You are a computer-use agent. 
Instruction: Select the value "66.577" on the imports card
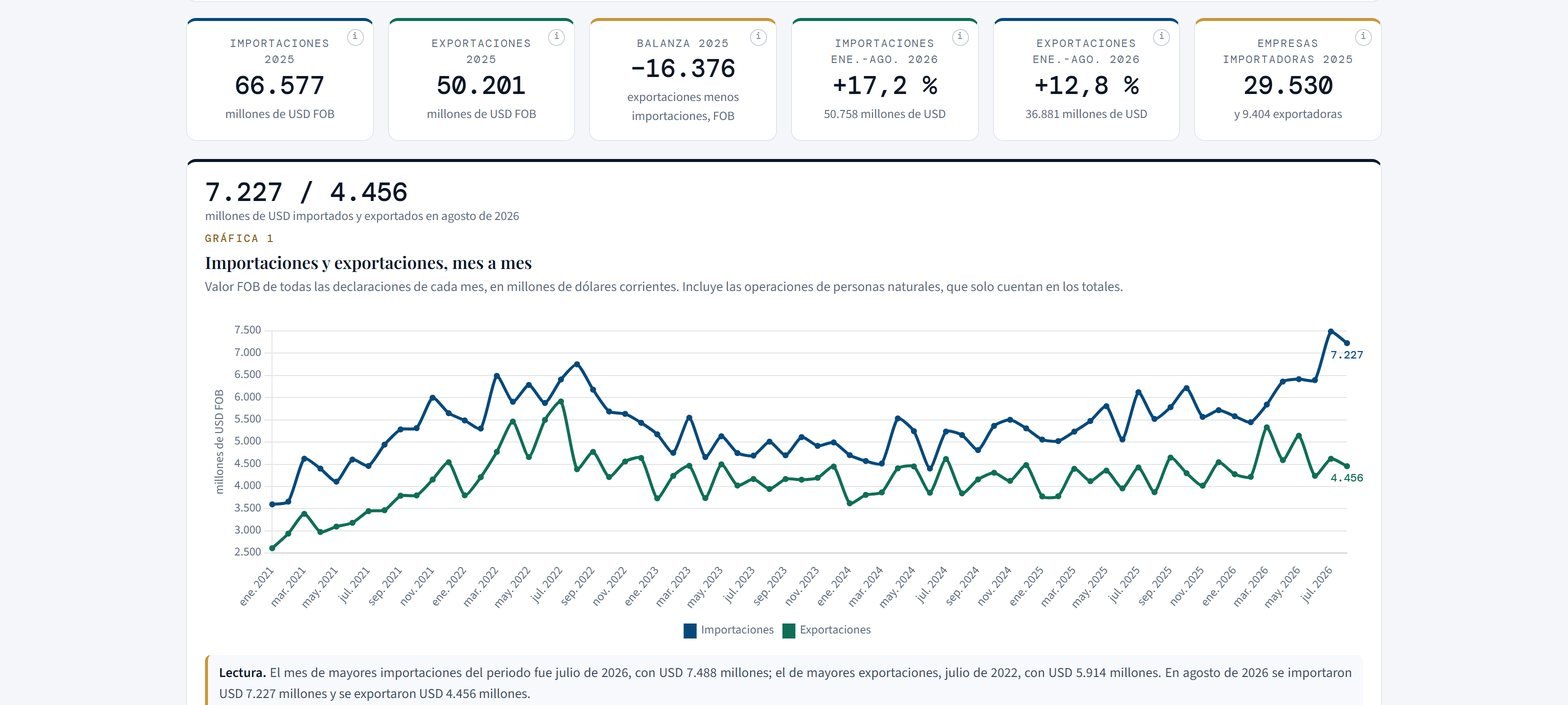coord(280,86)
